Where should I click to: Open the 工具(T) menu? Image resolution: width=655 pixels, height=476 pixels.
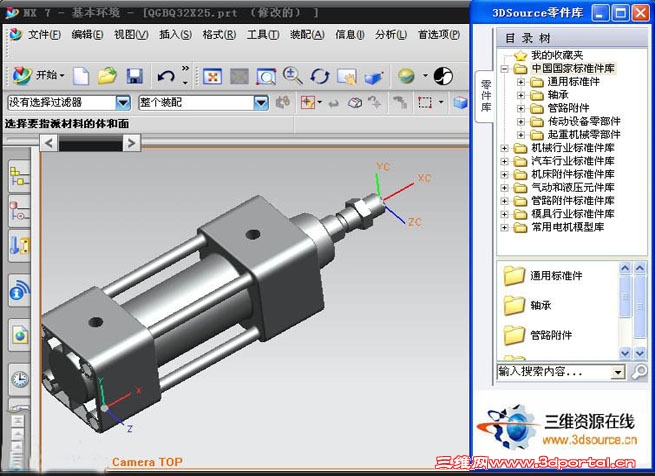(x=263, y=35)
